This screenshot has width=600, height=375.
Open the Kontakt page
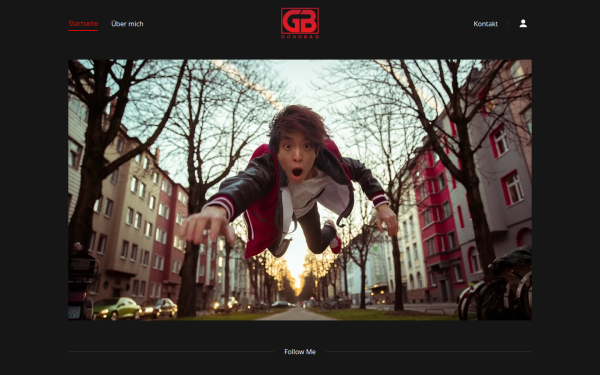click(x=486, y=24)
